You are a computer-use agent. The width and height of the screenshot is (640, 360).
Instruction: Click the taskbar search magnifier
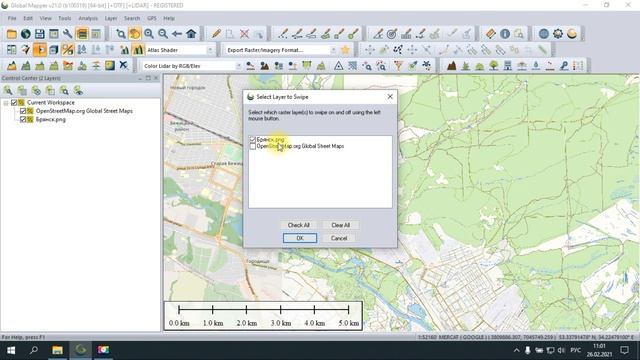(34, 350)
